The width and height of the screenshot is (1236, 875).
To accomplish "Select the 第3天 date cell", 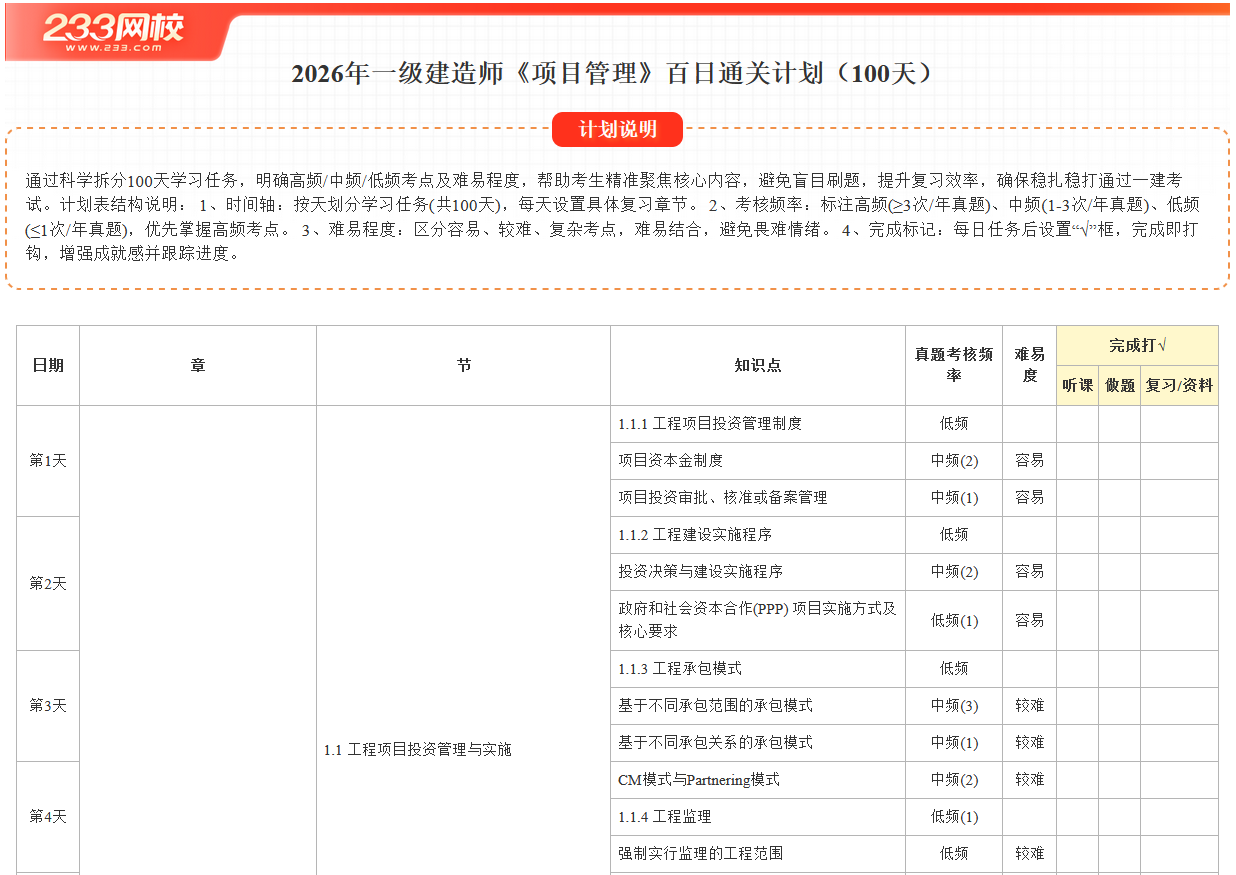I will click(x=48, y=706).
